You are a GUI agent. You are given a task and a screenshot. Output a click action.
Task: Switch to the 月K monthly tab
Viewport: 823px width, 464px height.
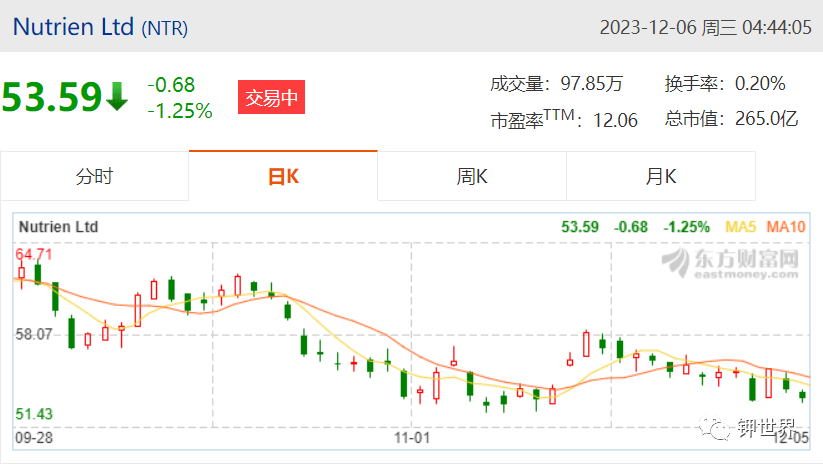[x=661, y=176]
